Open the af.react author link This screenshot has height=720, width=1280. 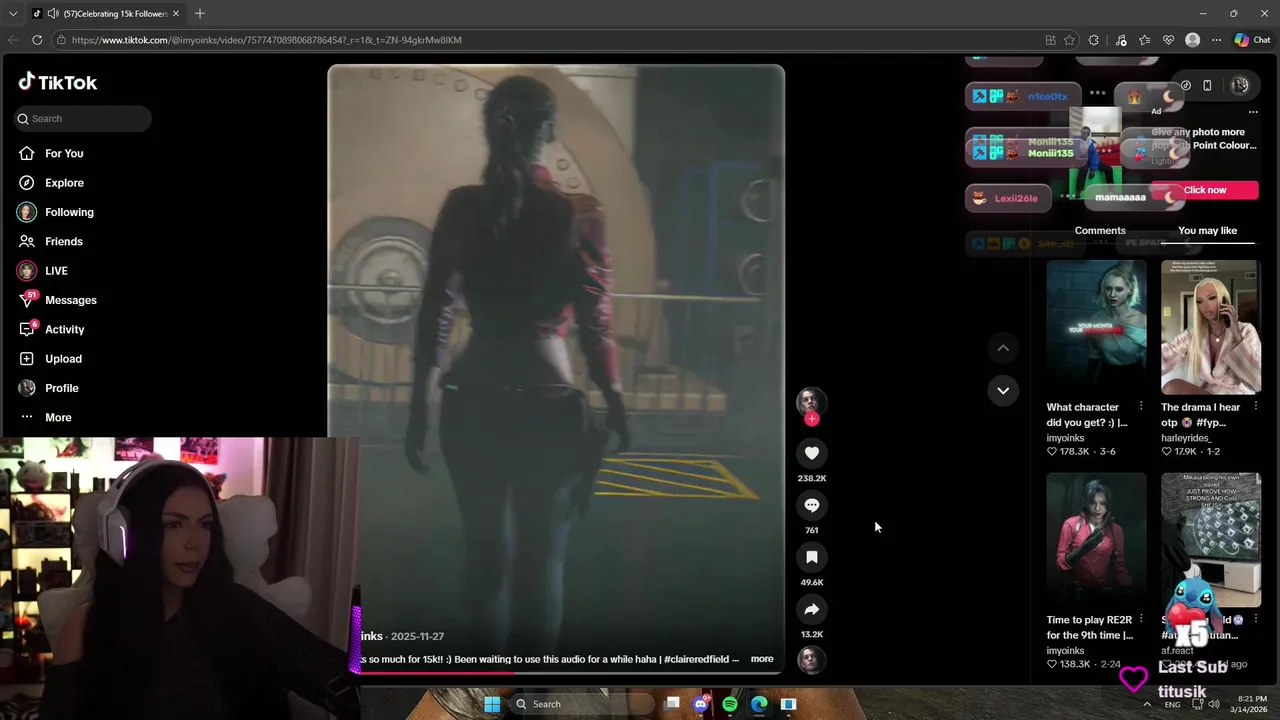pos(1177,651)
